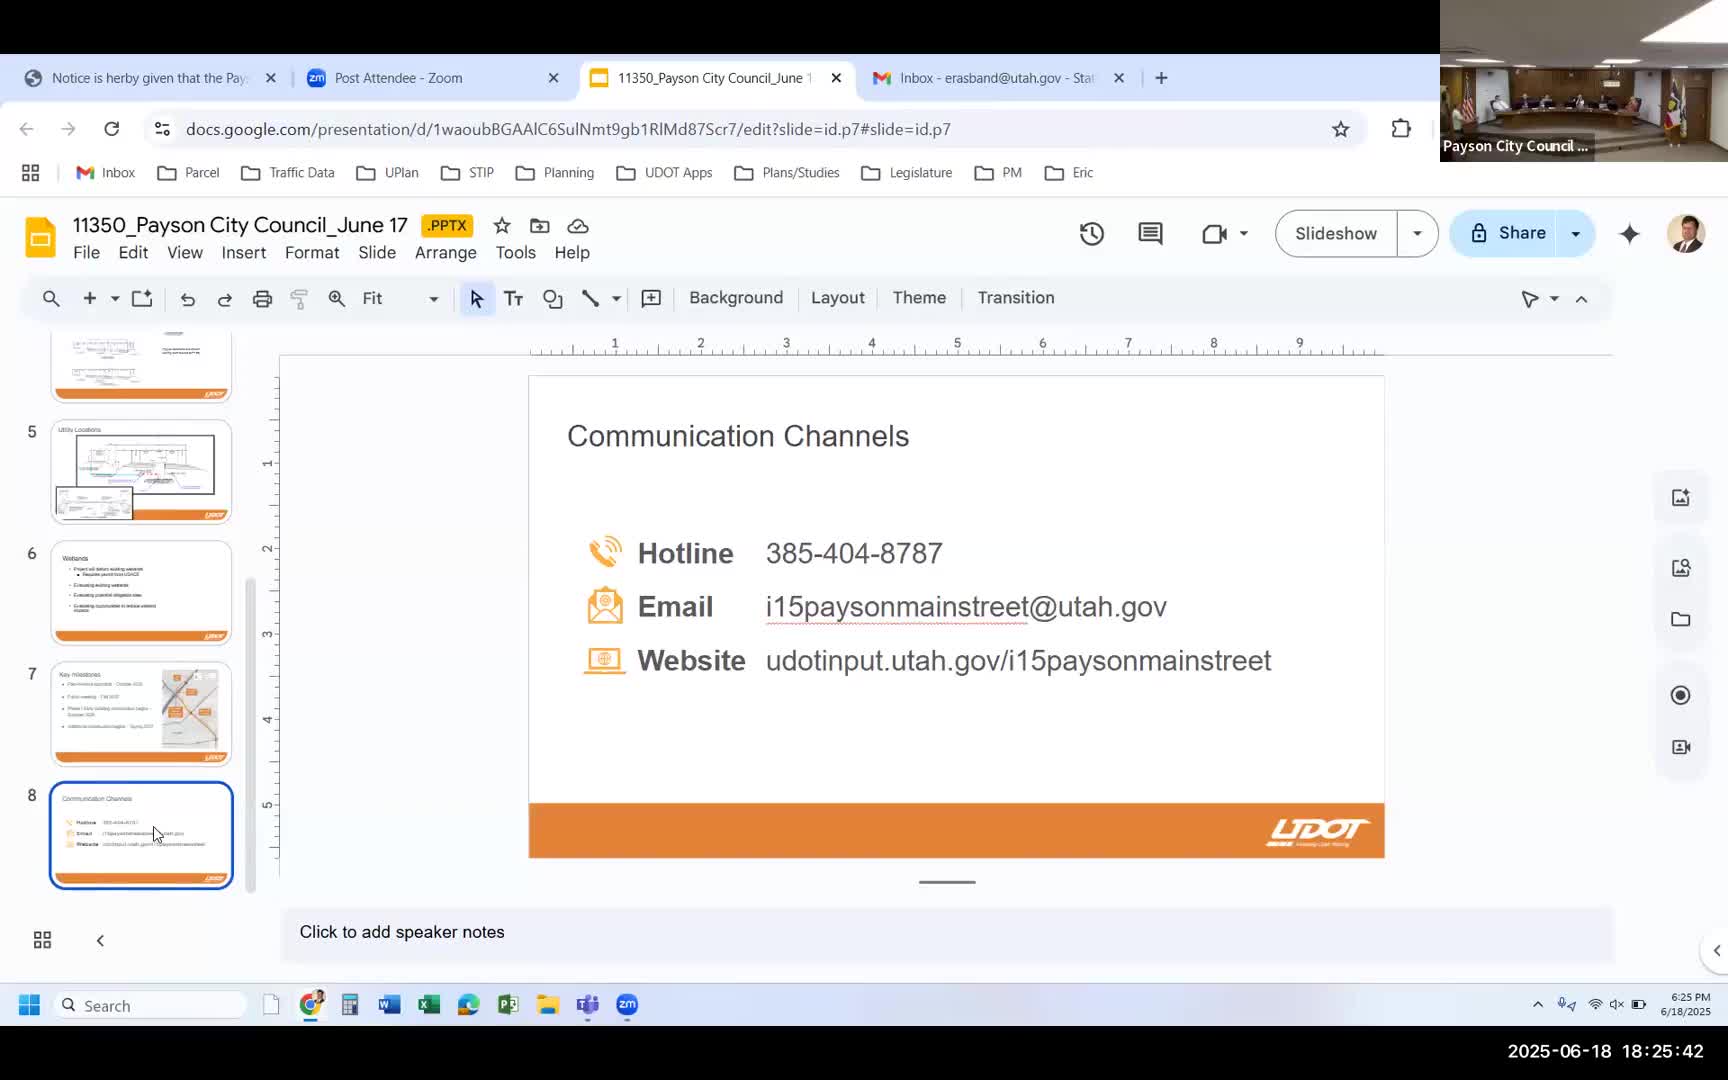This screenshot has height=1080, width=1728.
Task: Select slide 7 Key milestones thumbnail
Action: coord(141,713)
